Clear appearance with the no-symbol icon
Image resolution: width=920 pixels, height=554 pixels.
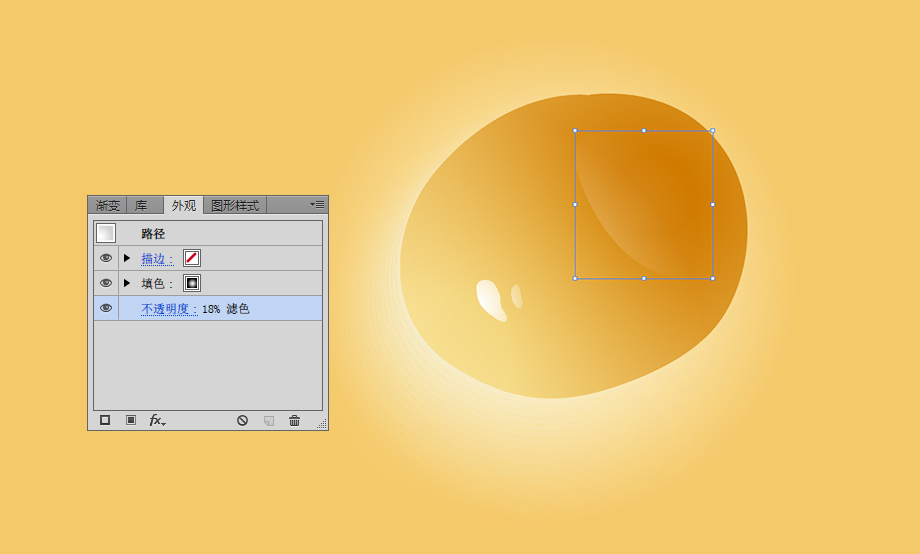242,420
